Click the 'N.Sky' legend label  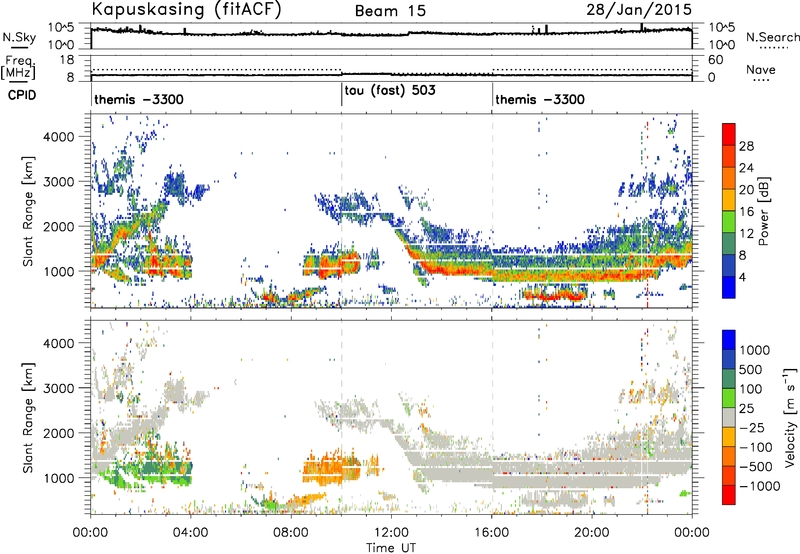point(19,37)
